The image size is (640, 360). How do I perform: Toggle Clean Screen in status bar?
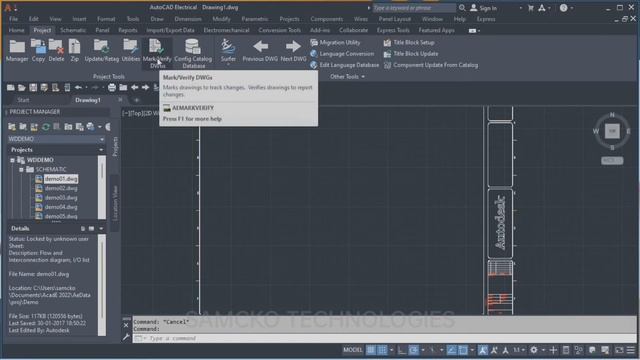point(619,350)
